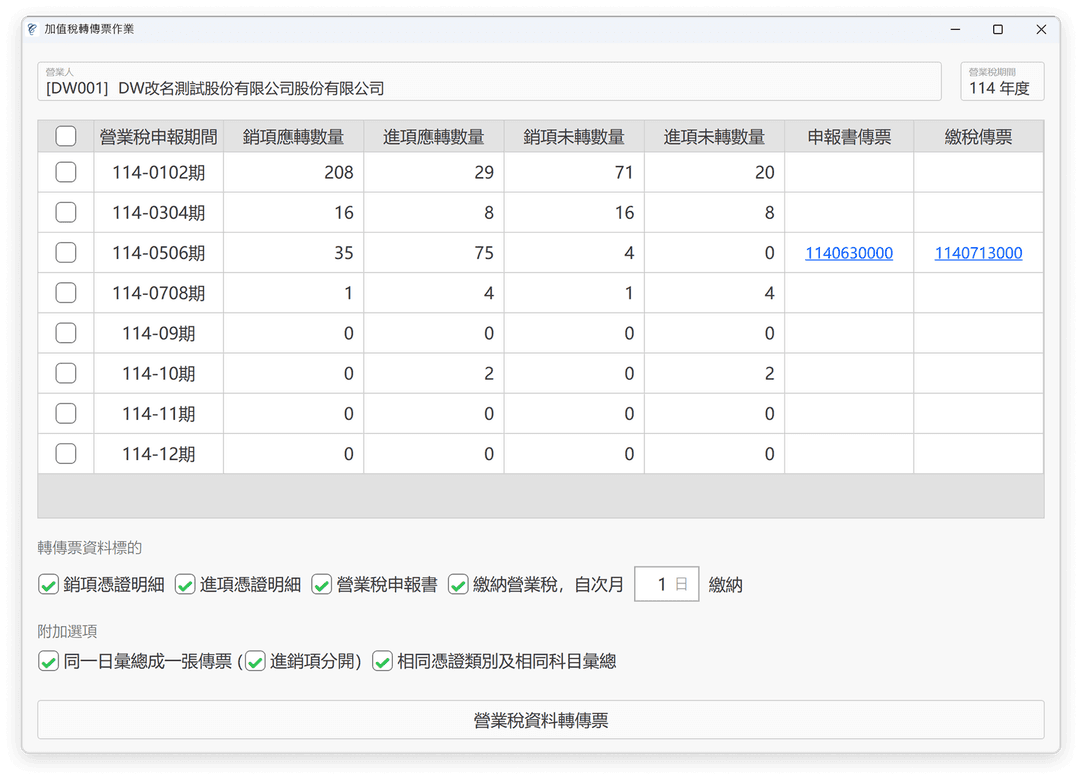Check the checkbox for period 114-09期

click(x=66, y=332)
